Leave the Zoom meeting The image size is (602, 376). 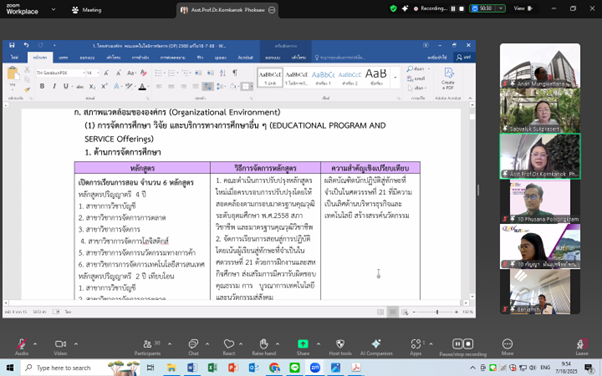pos(582,347)
